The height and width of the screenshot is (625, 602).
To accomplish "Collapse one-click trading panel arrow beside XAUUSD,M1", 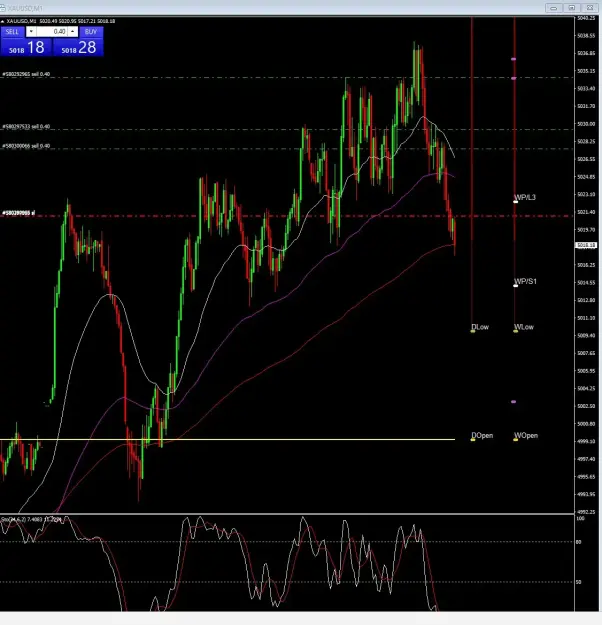I will (2, 21).
